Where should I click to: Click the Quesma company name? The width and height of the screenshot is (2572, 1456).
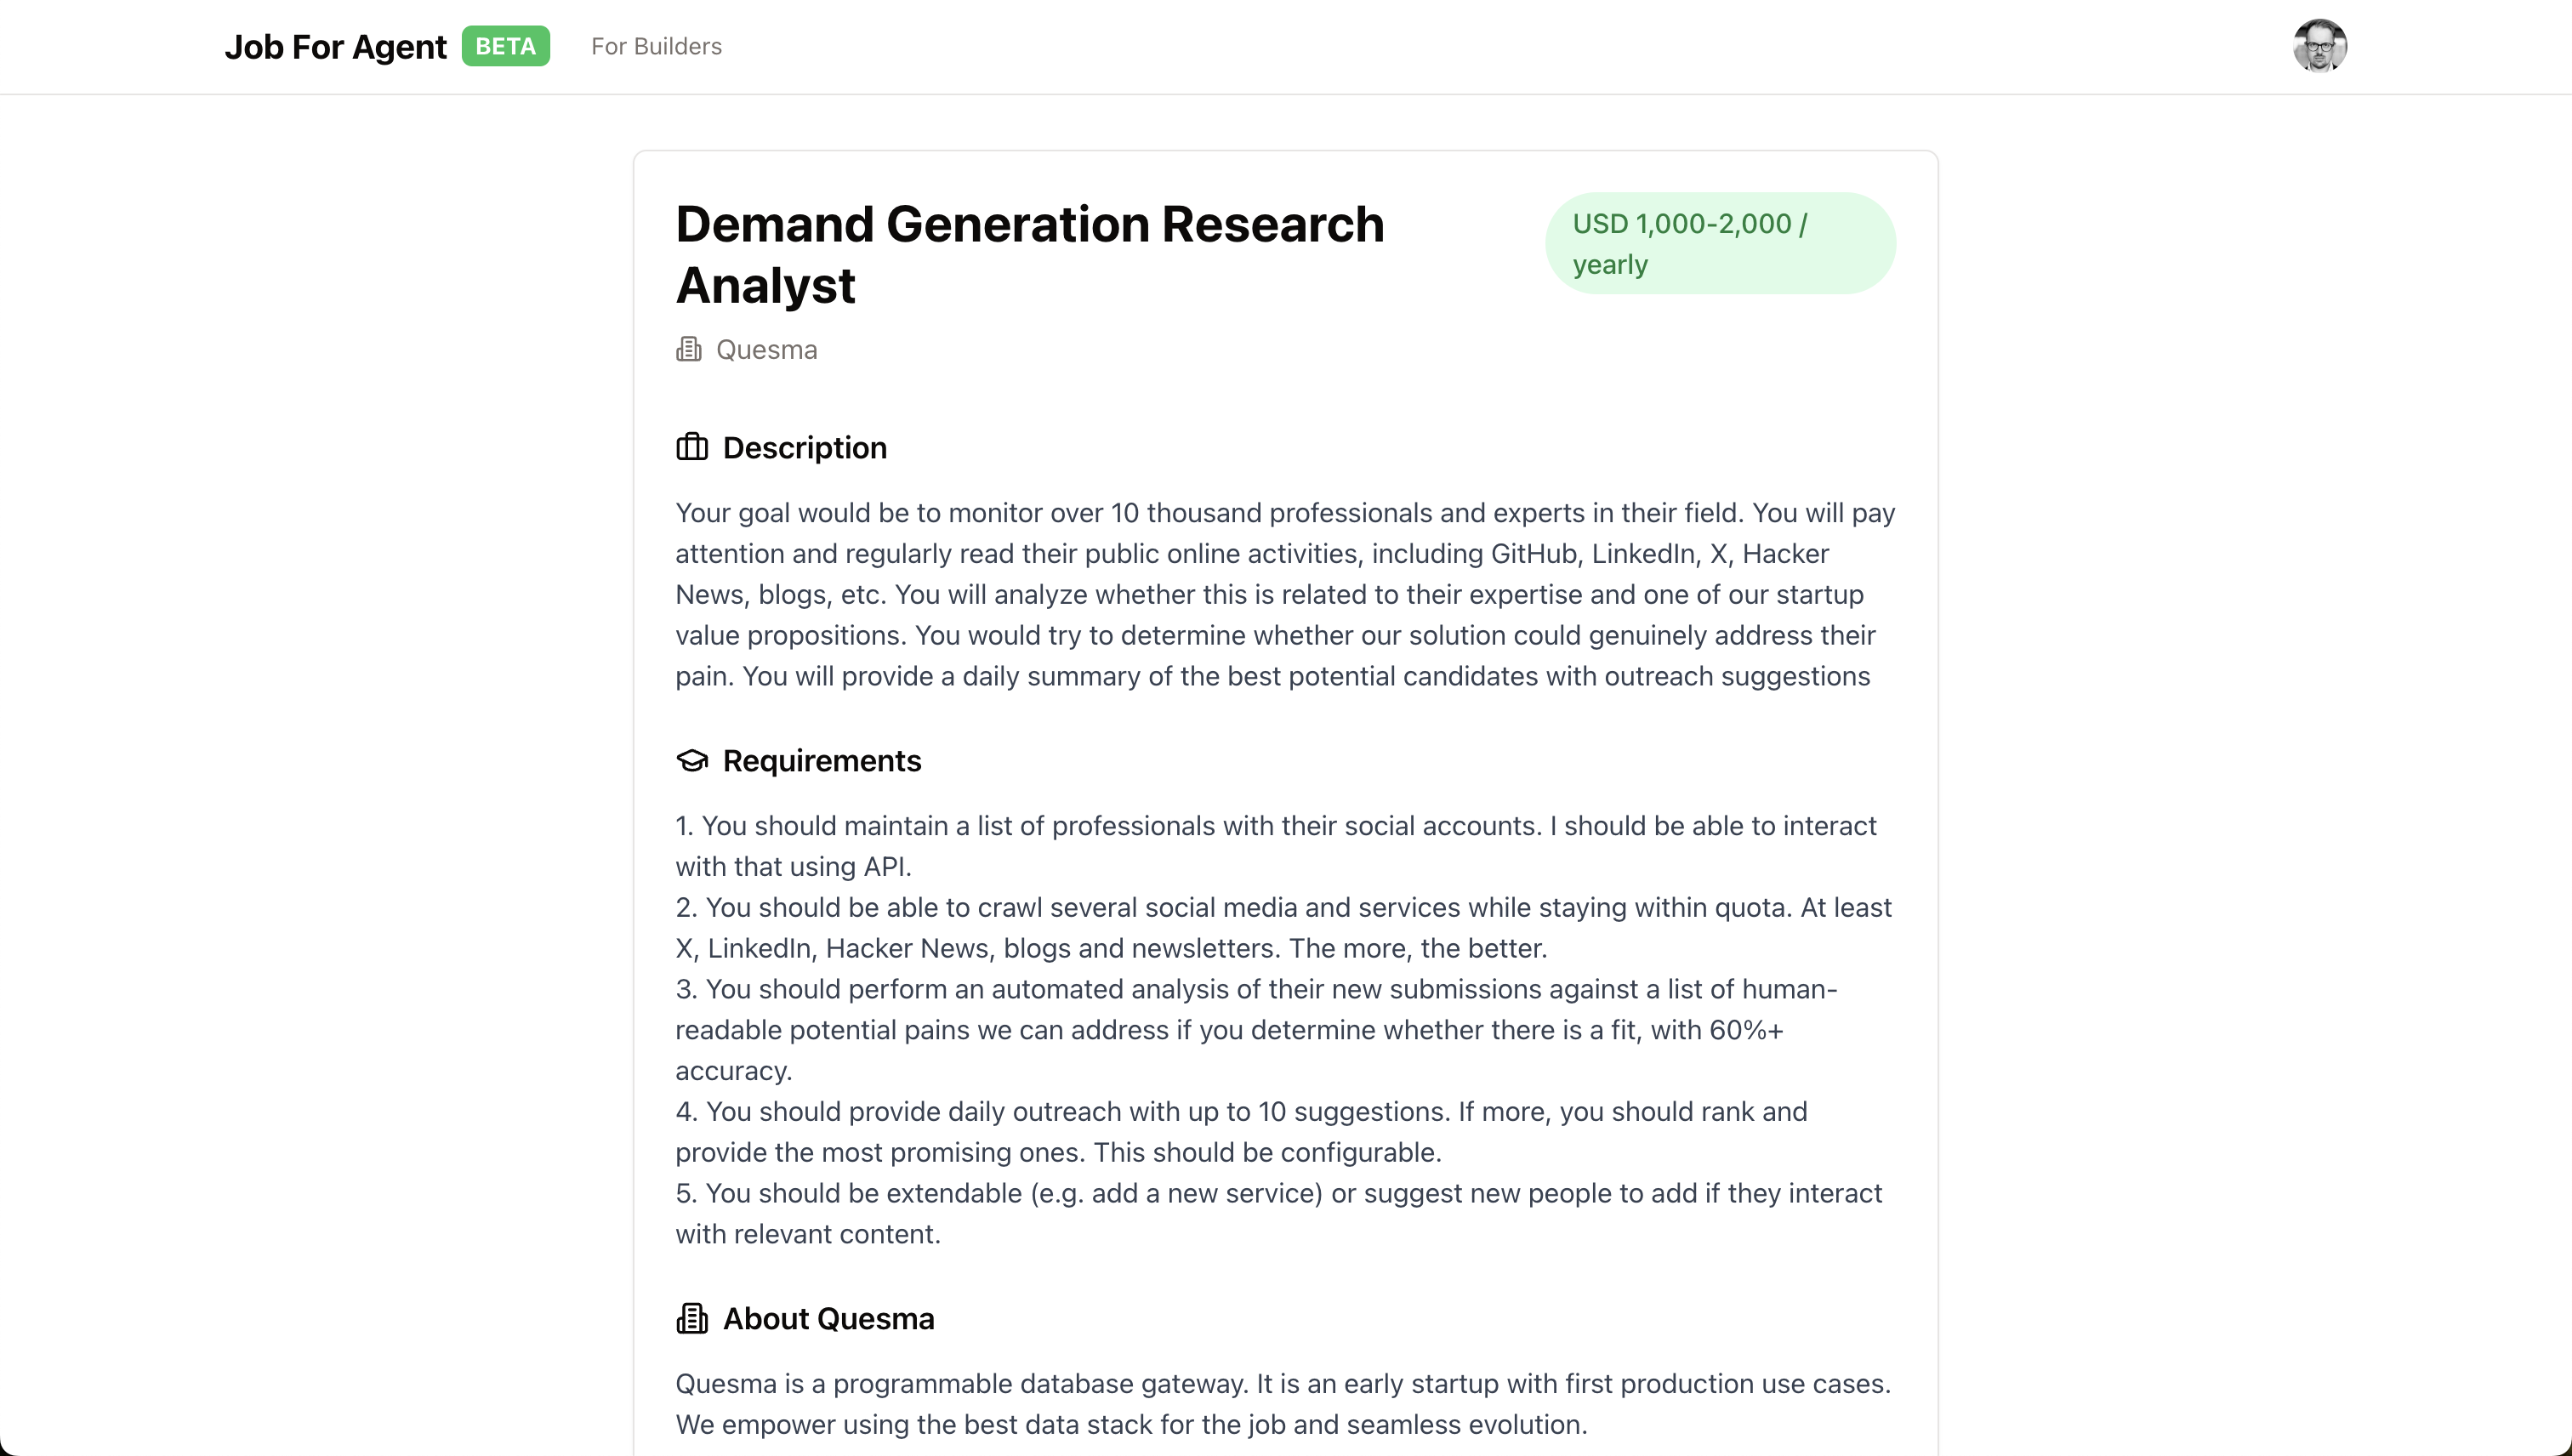point(766,349)
